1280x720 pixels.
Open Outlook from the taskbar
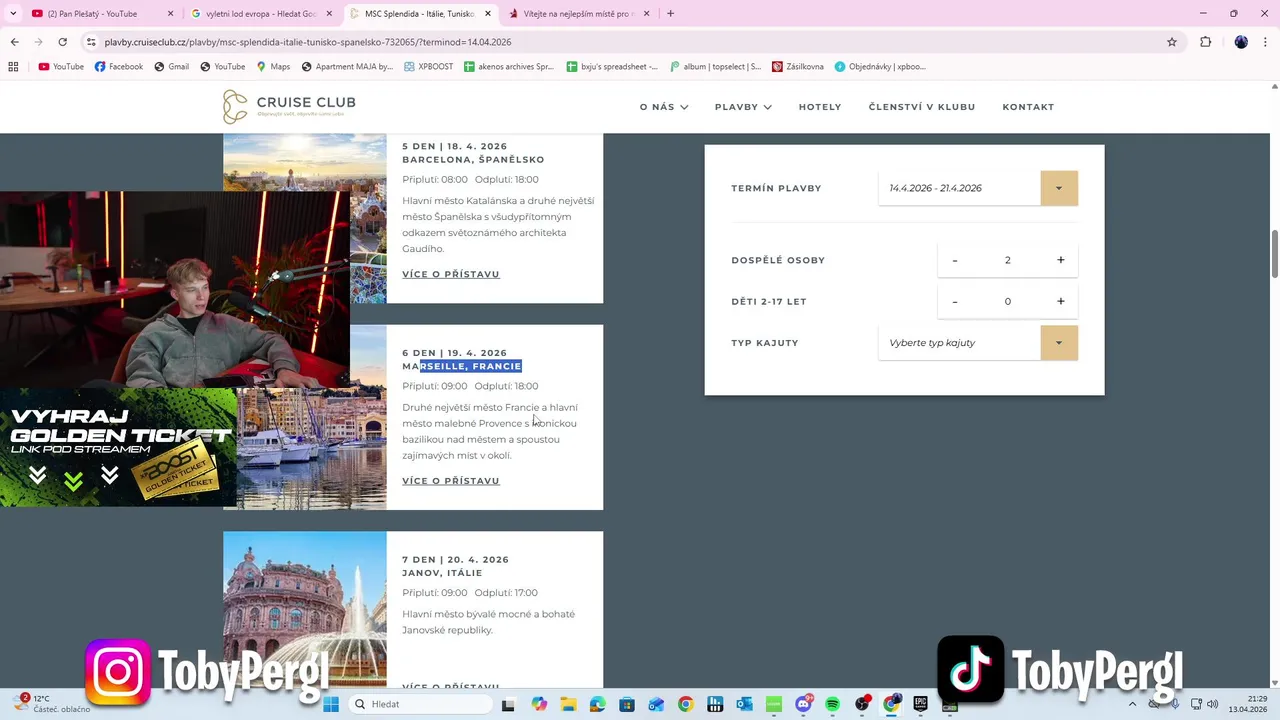[744, 704]
